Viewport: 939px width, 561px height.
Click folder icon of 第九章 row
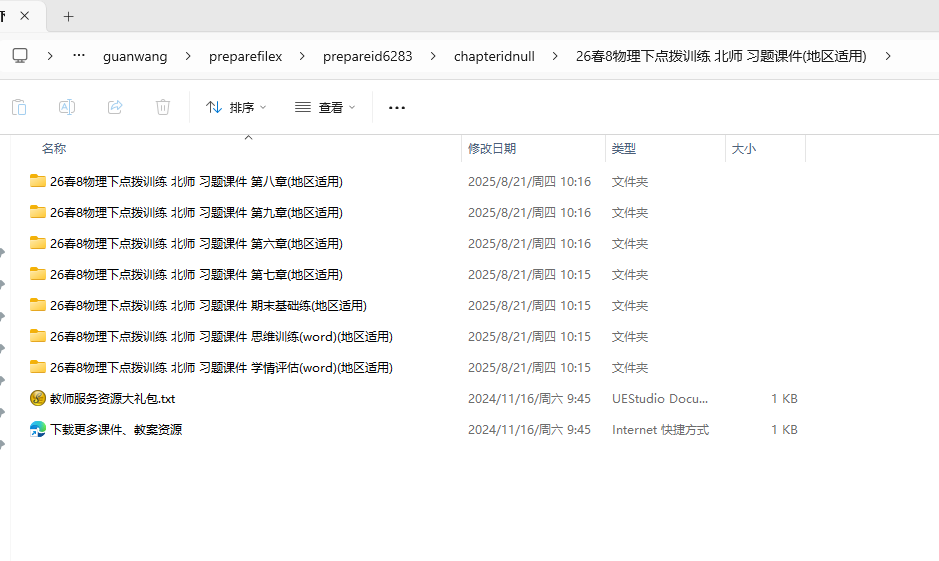(38, 212)
